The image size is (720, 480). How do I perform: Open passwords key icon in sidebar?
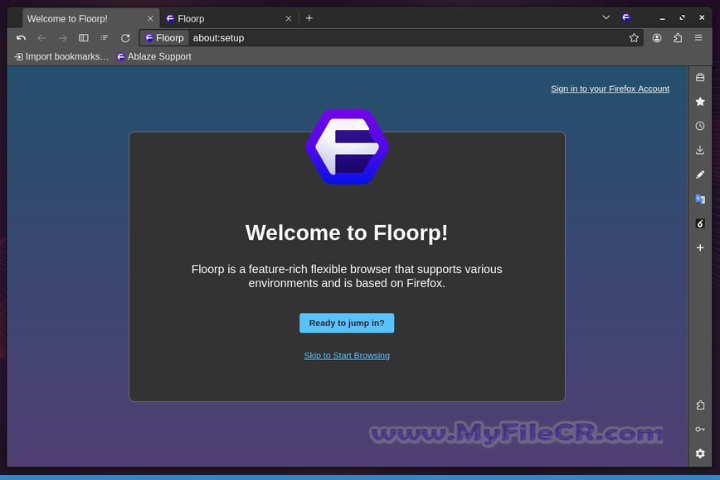[x=700, y=429]
